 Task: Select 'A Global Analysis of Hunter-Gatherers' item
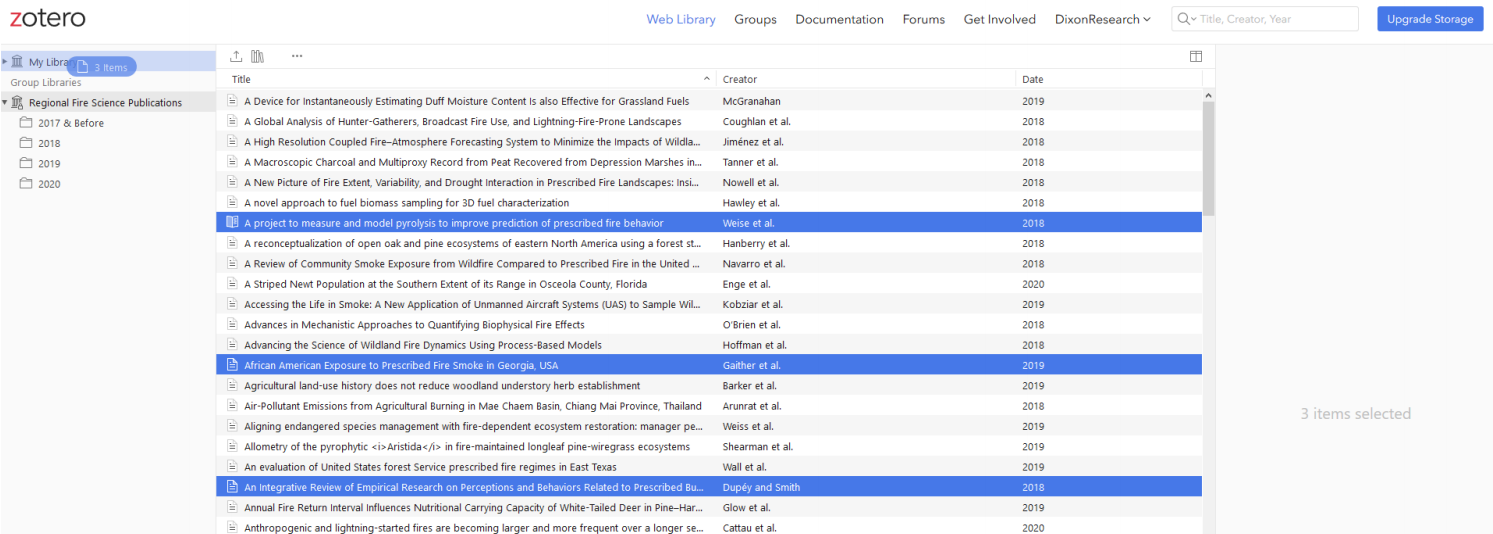[x=709, y=121]
